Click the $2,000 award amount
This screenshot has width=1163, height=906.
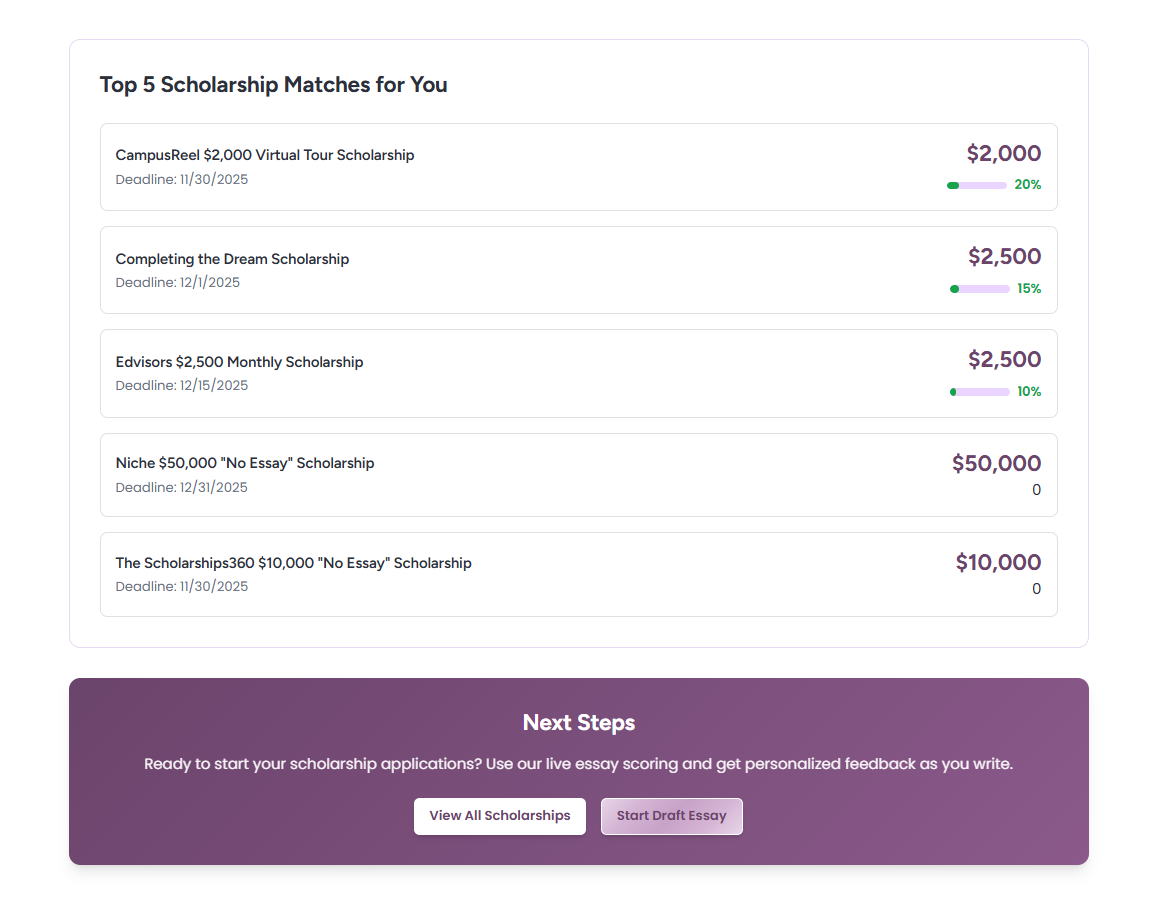click(x=1003, y=154)
